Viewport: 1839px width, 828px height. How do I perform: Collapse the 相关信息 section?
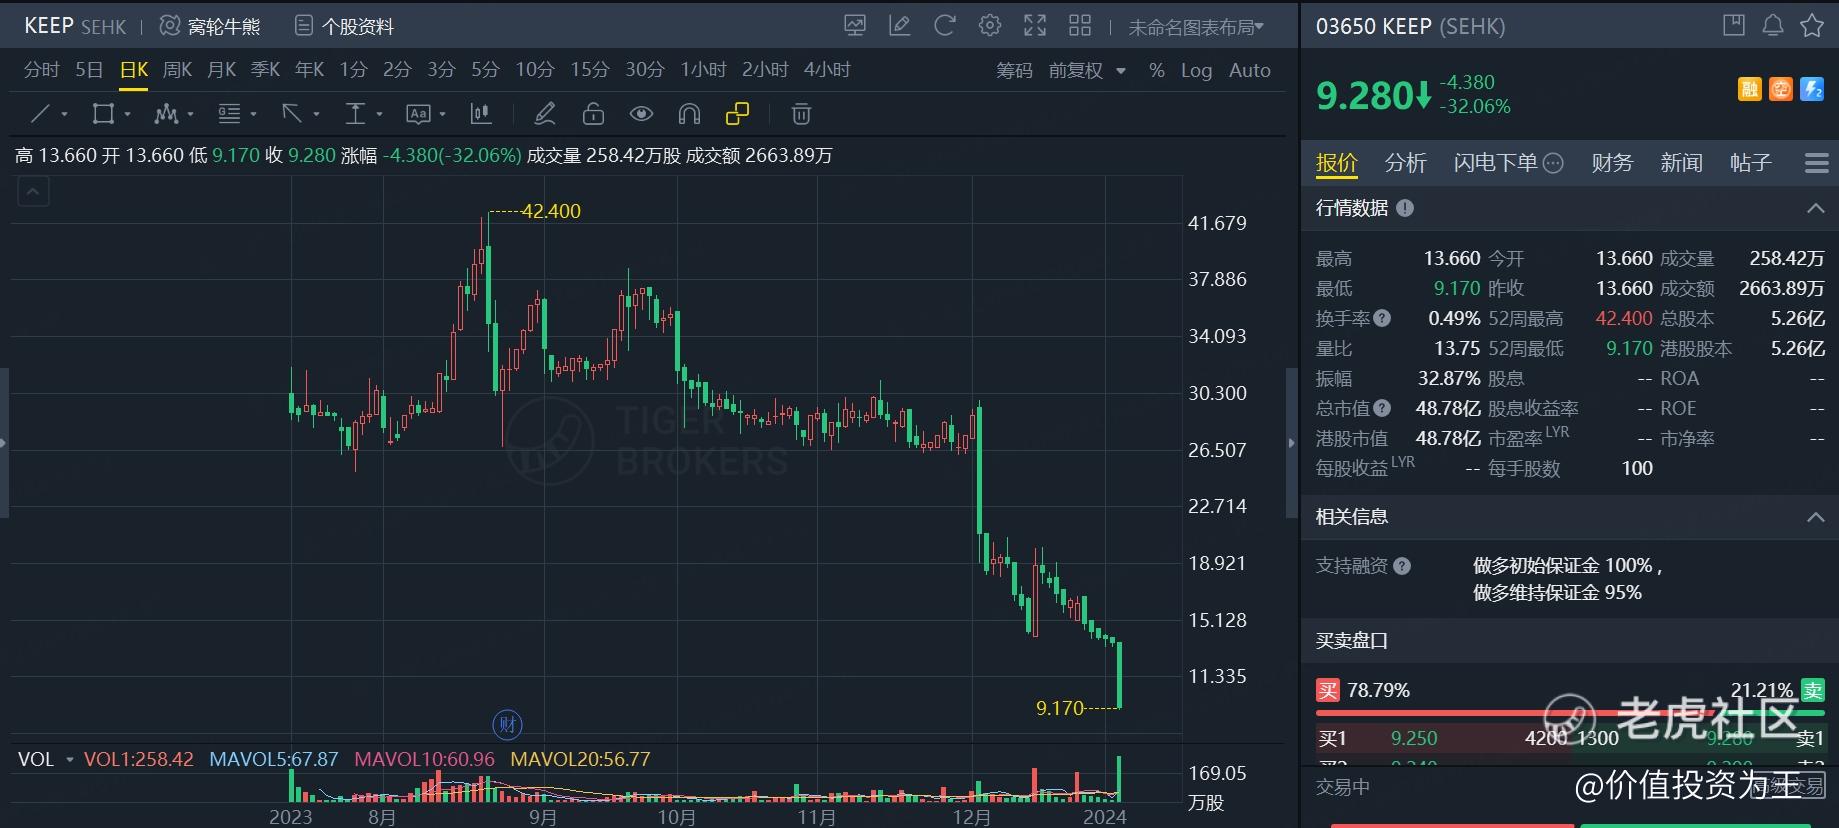(1816, 517)
